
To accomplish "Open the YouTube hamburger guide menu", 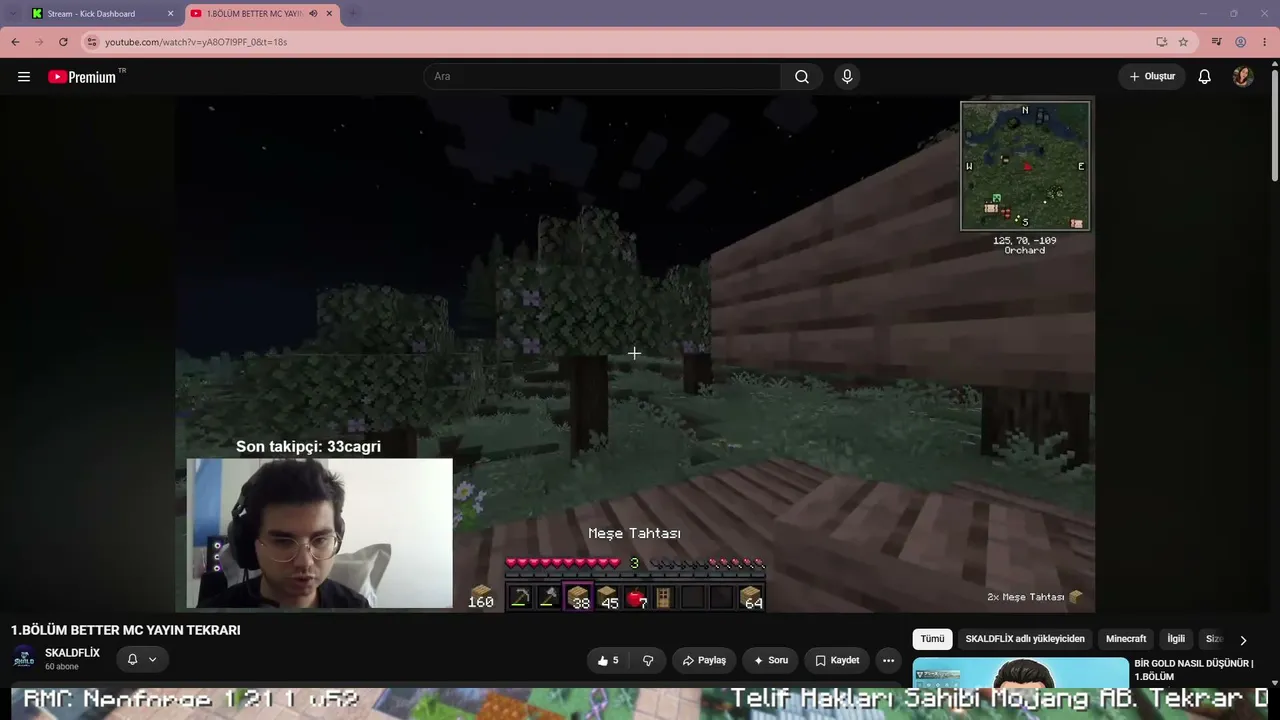I will (24, 77).
